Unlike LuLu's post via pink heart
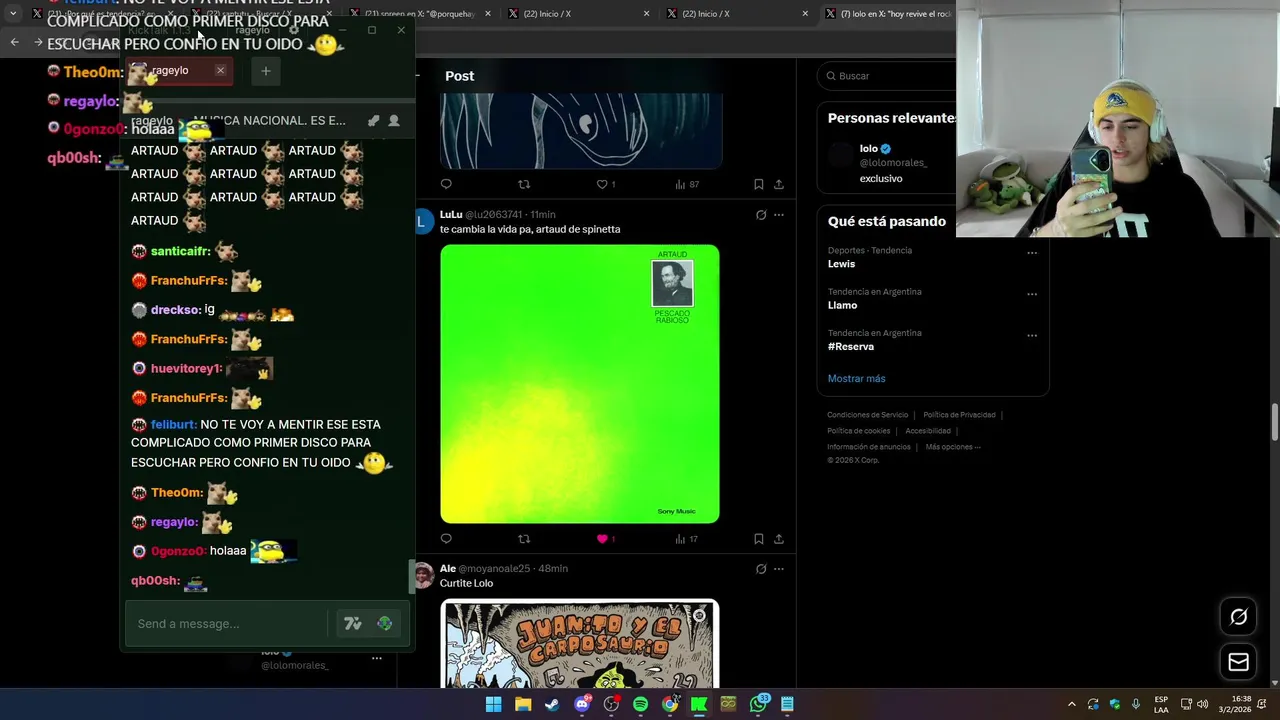 [x=602, y=539]
